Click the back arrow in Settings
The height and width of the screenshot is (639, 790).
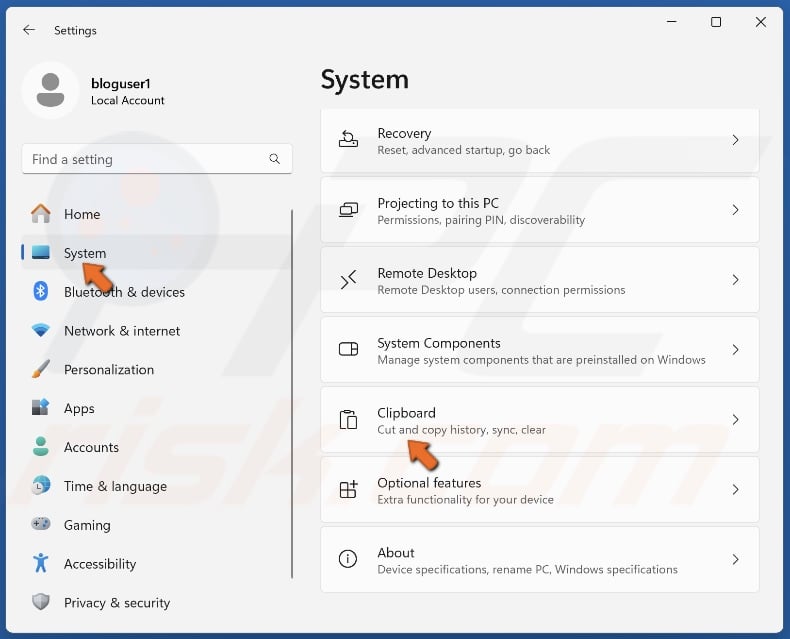tap(29, 30)
